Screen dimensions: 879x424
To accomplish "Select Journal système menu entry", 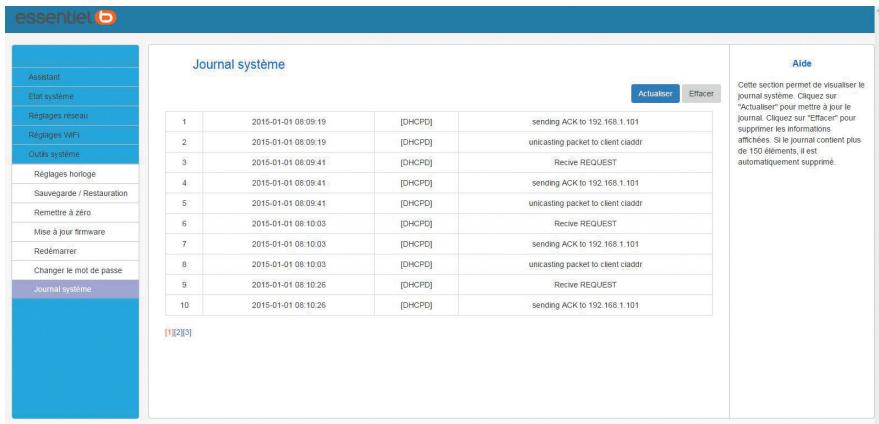I will coord(63,289).
